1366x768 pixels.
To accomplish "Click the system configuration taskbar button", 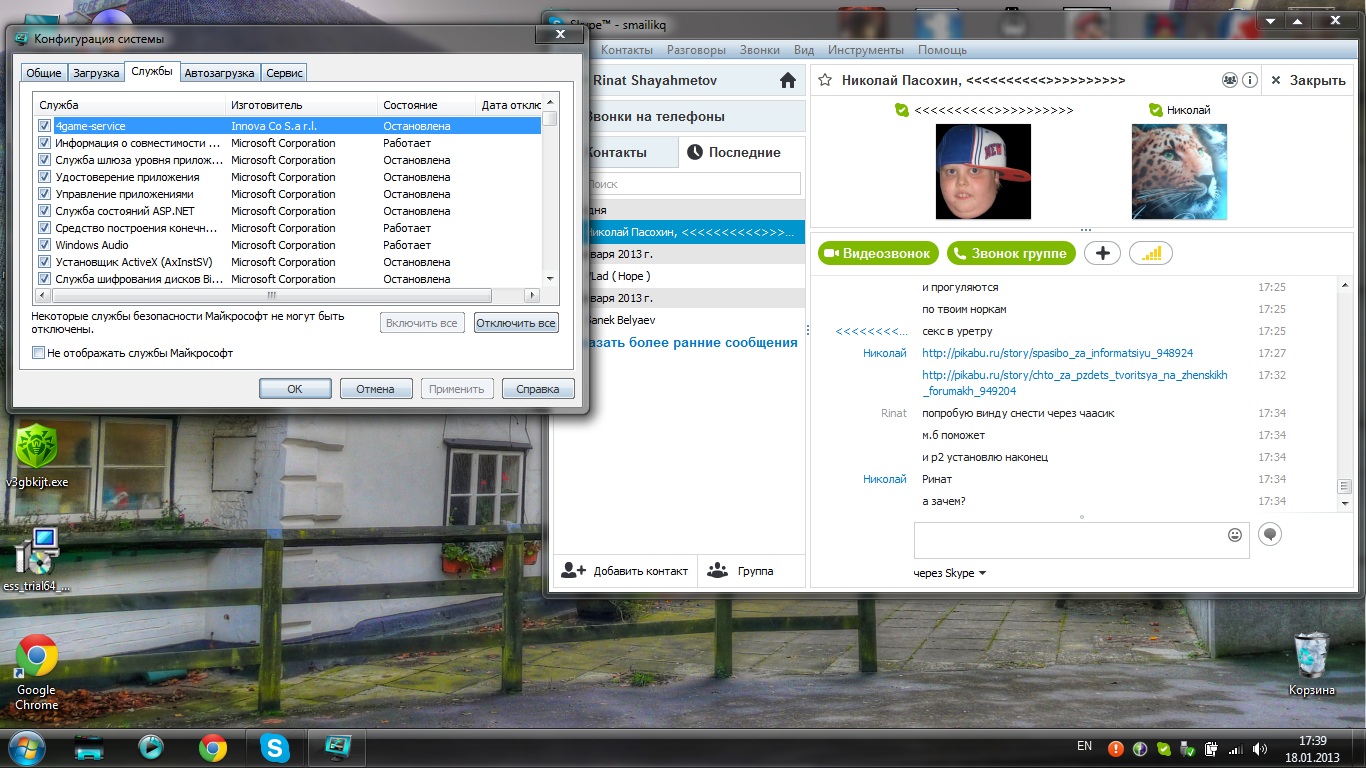I will click(x=337, y=747).
